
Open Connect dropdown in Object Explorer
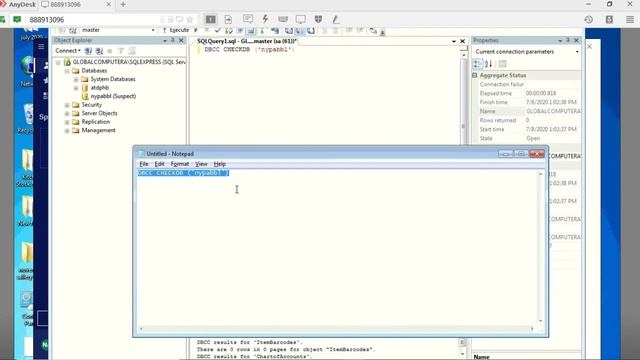[68, 51]
